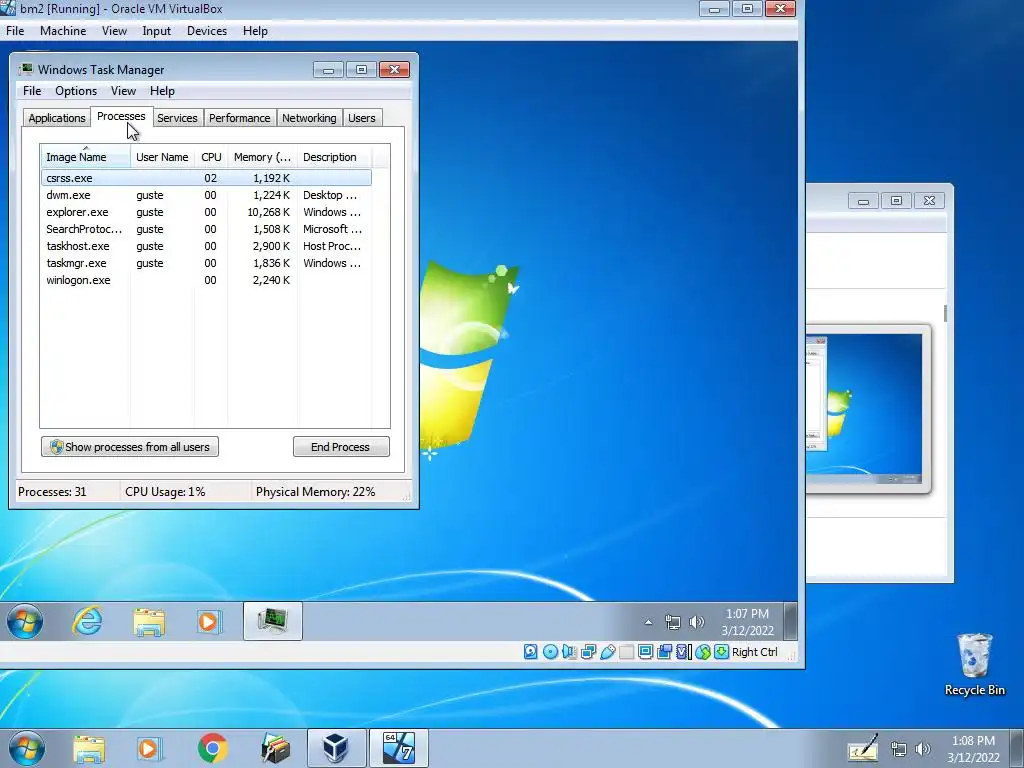Click VirtualBox Manager on host taskbar
1024x768 pixels.
[336, 748]
